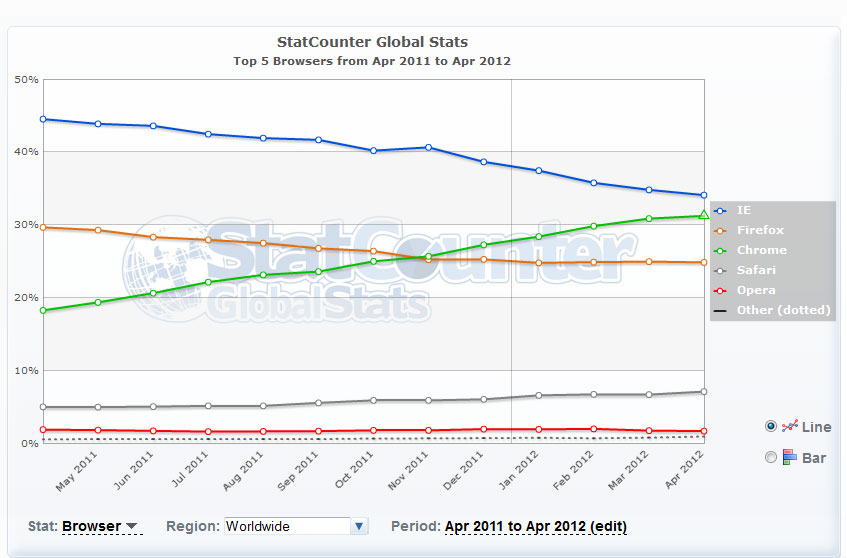Open the Stat Browser dropdown
Viewport: 847px width, 558px height.
[x=101, y=526]
